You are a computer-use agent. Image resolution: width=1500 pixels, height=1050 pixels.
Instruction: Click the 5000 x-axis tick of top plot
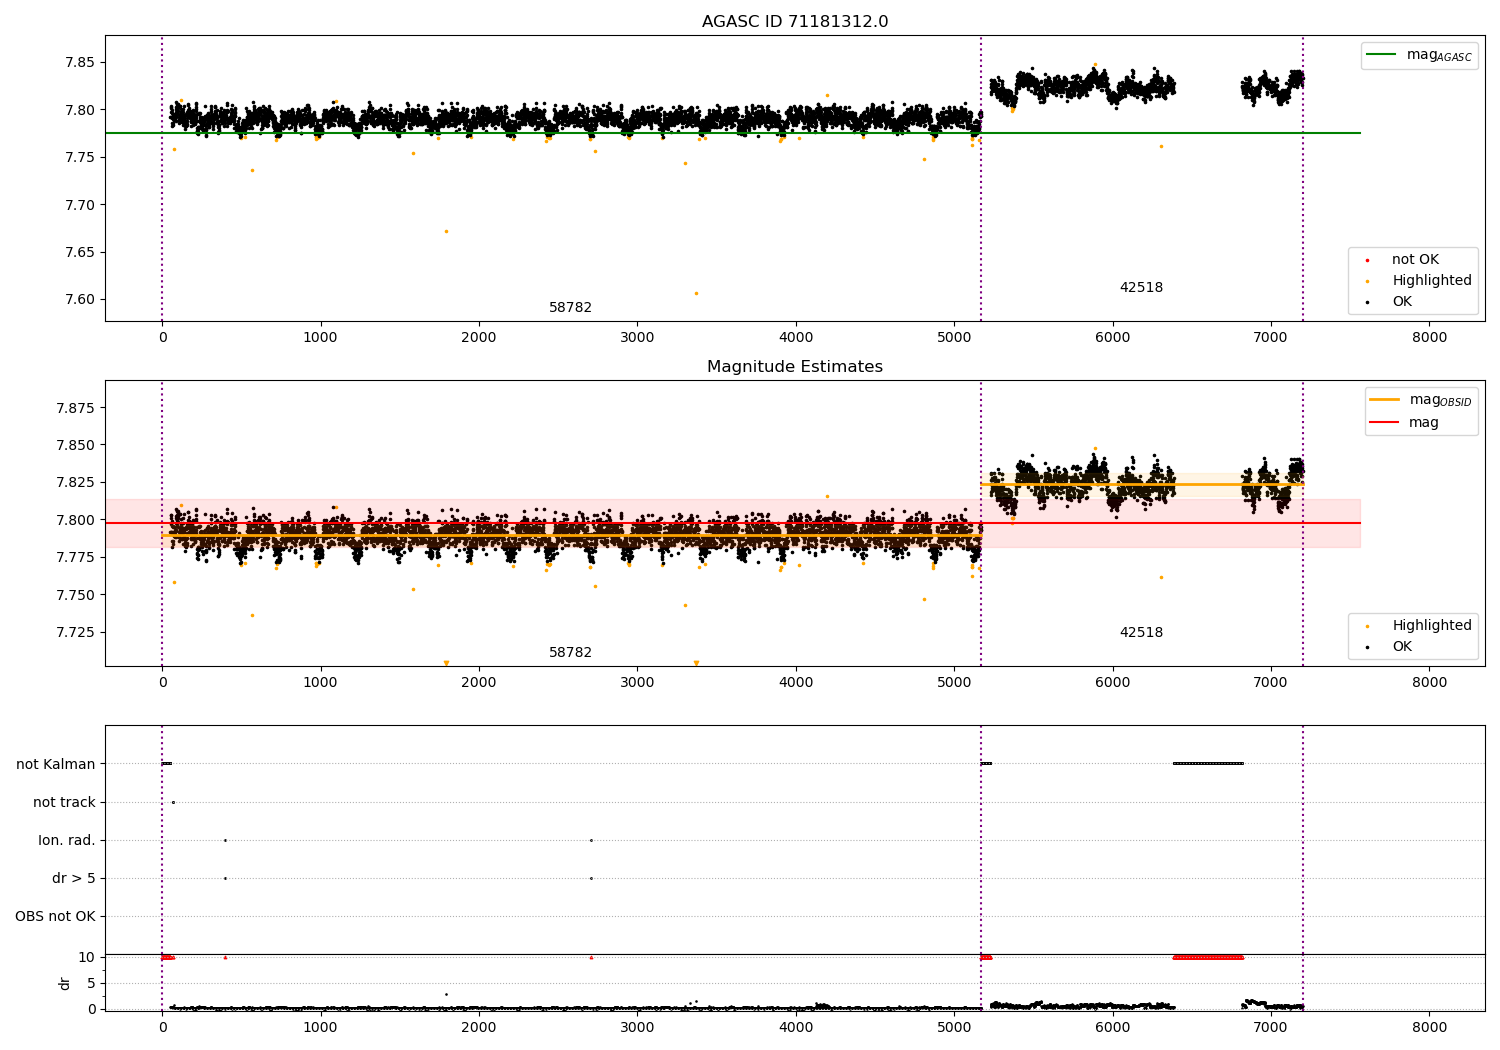pyautogui.click(x=954, y=338)
